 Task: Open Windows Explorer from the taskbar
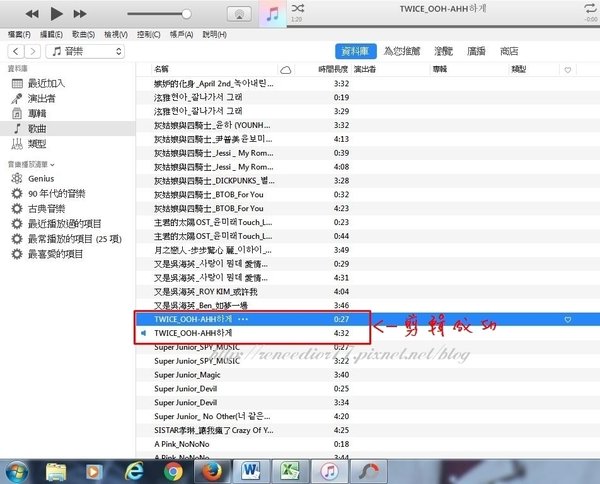[x=56, y=472]
